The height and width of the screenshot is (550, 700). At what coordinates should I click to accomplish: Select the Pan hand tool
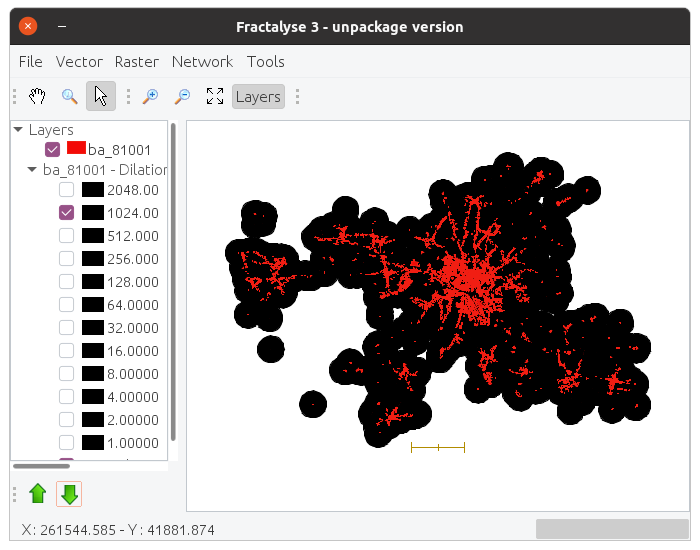37,96
